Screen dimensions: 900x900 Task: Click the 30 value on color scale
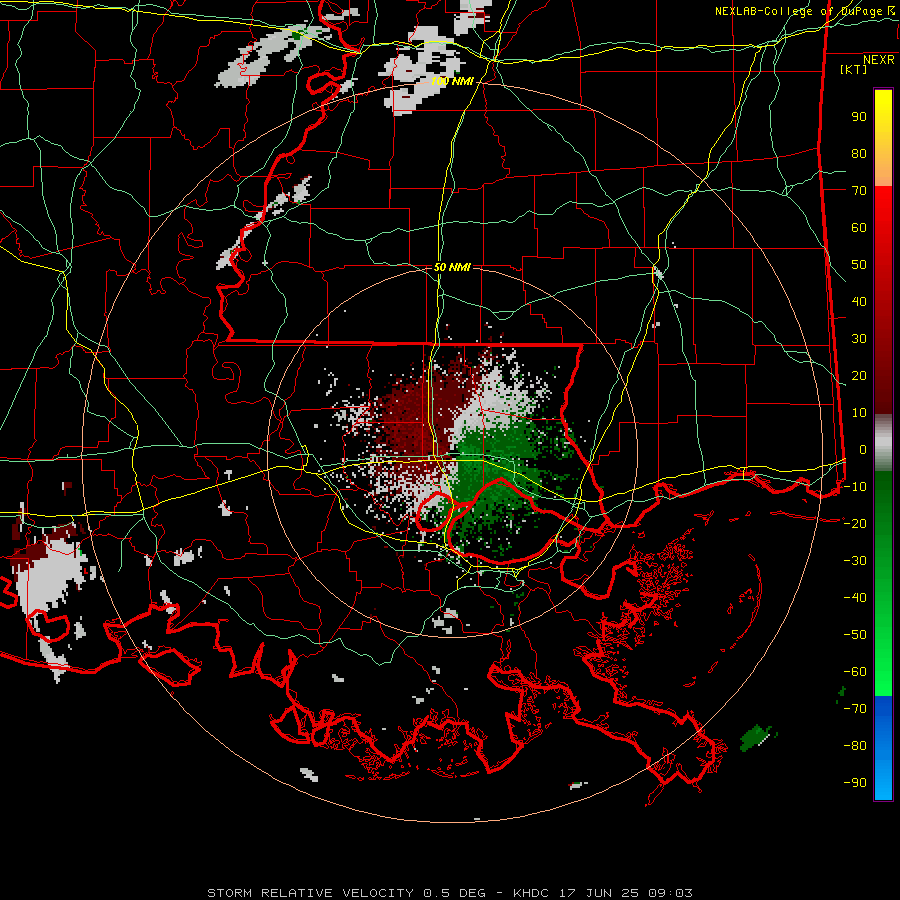tap(859, 339)
